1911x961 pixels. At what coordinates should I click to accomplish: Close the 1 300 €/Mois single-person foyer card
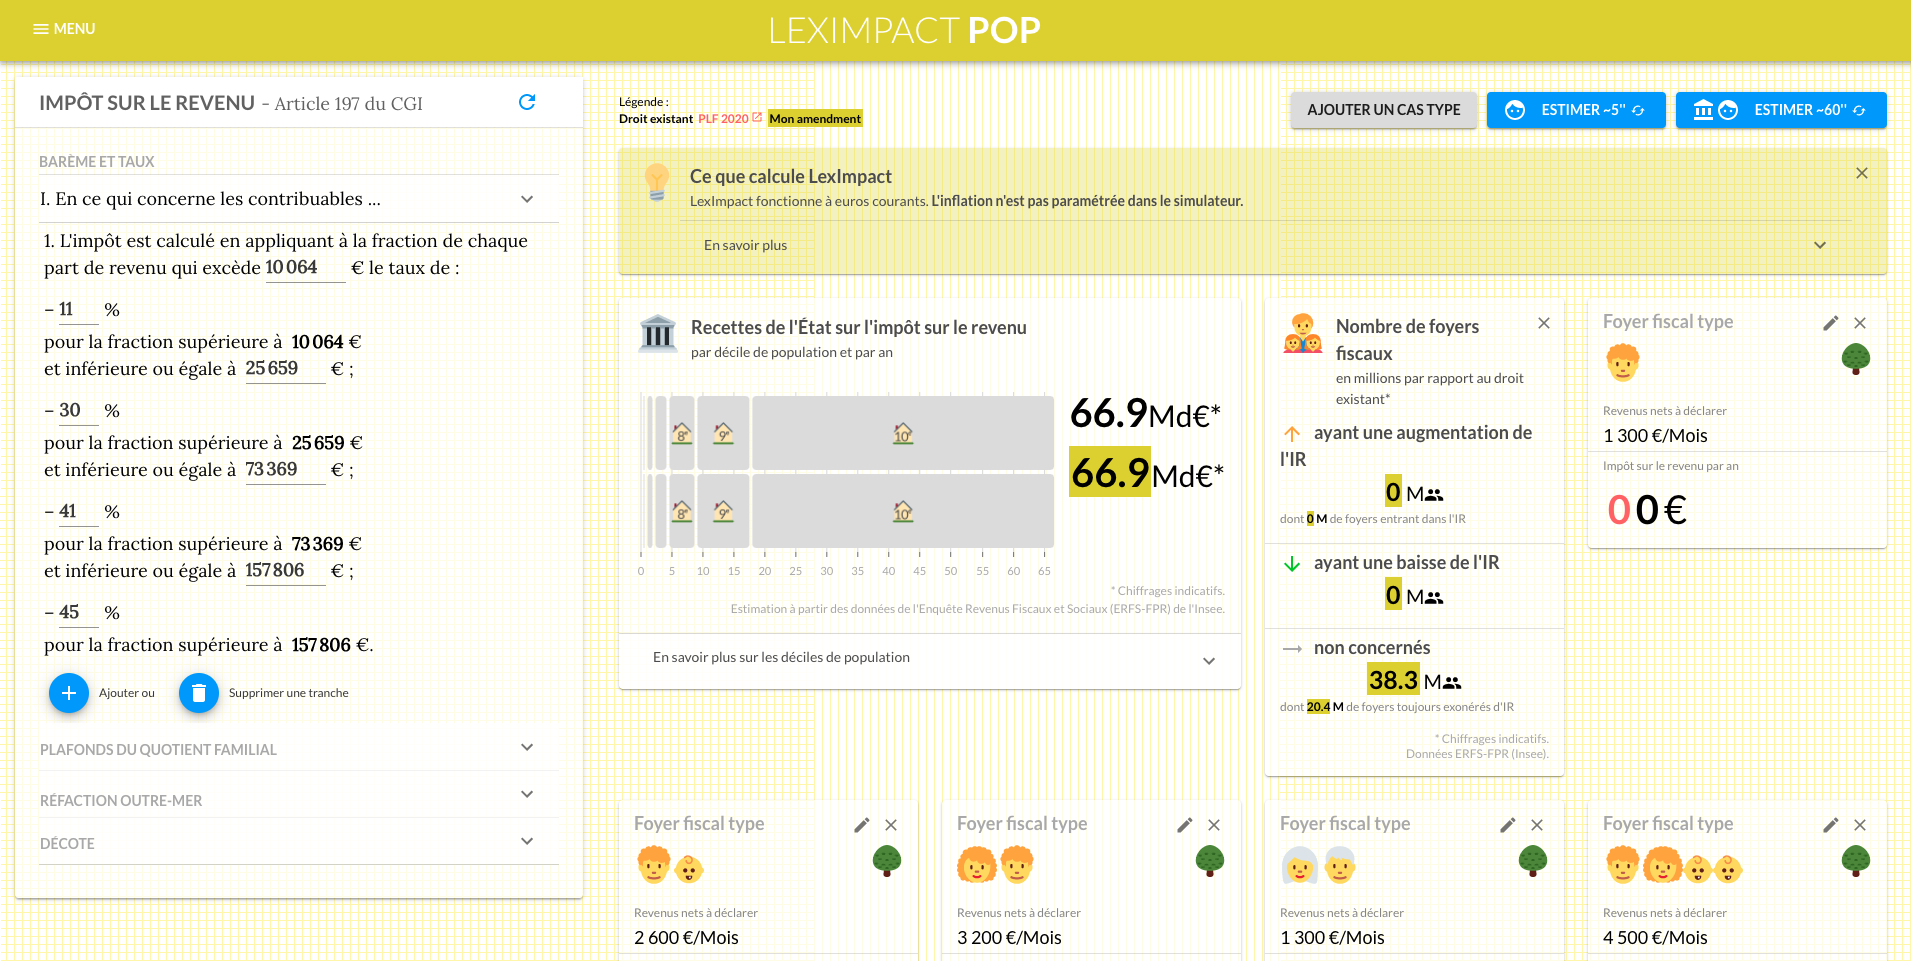[1860, 323]
